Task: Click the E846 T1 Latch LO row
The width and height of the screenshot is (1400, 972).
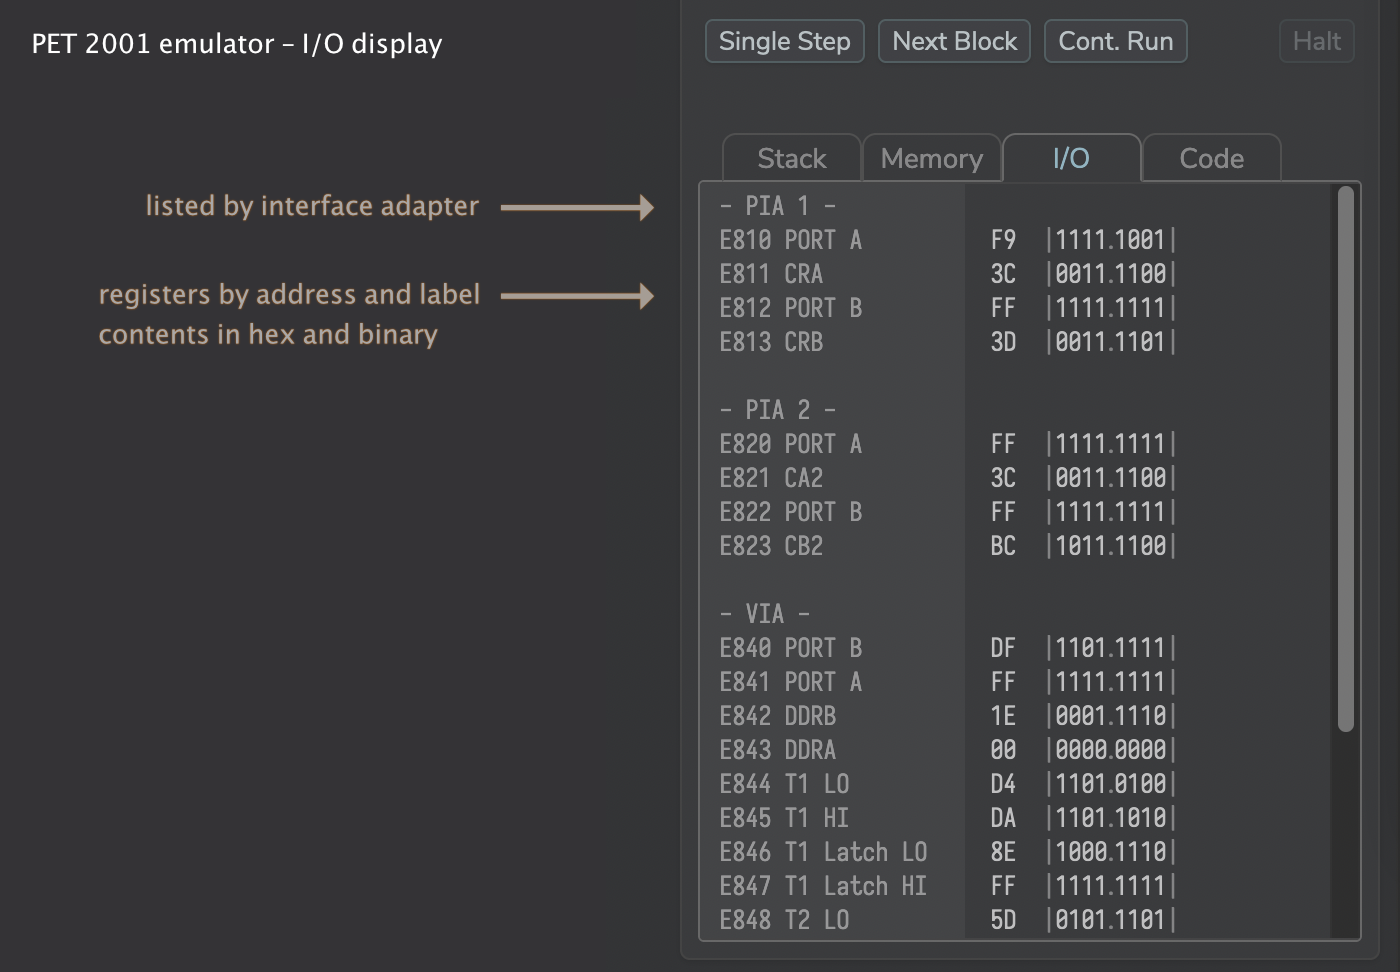Action: [x=1017, y=852]
